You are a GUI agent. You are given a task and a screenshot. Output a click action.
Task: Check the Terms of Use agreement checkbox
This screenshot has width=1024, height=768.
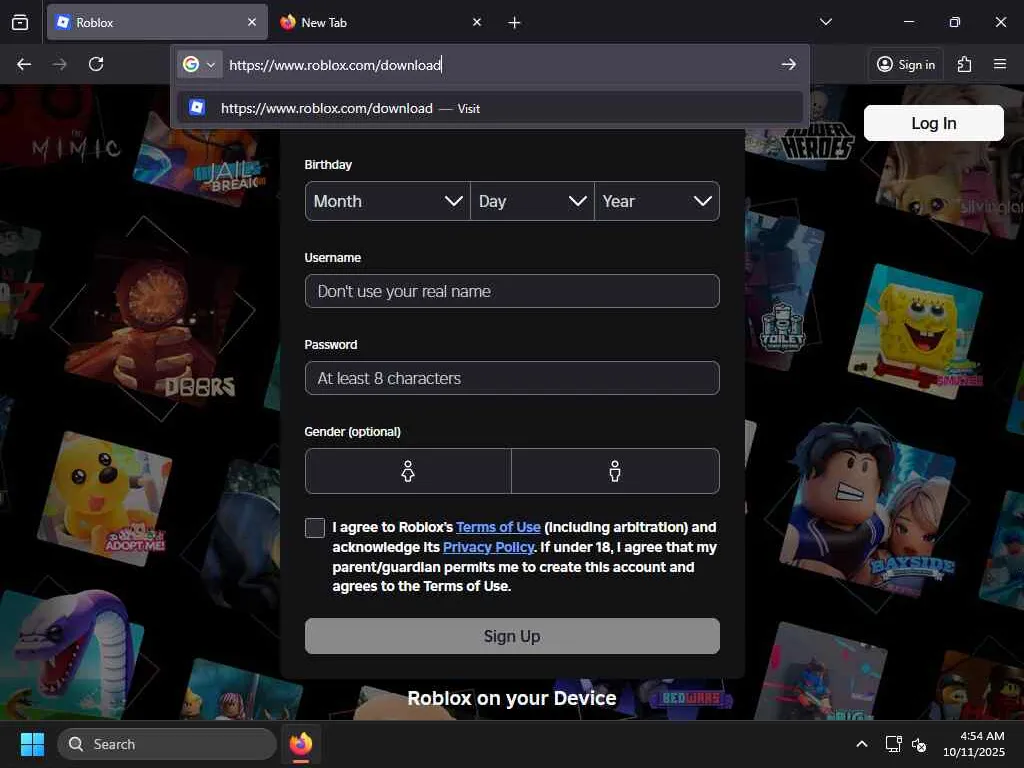pyautogui.click(x=315, y=528)
